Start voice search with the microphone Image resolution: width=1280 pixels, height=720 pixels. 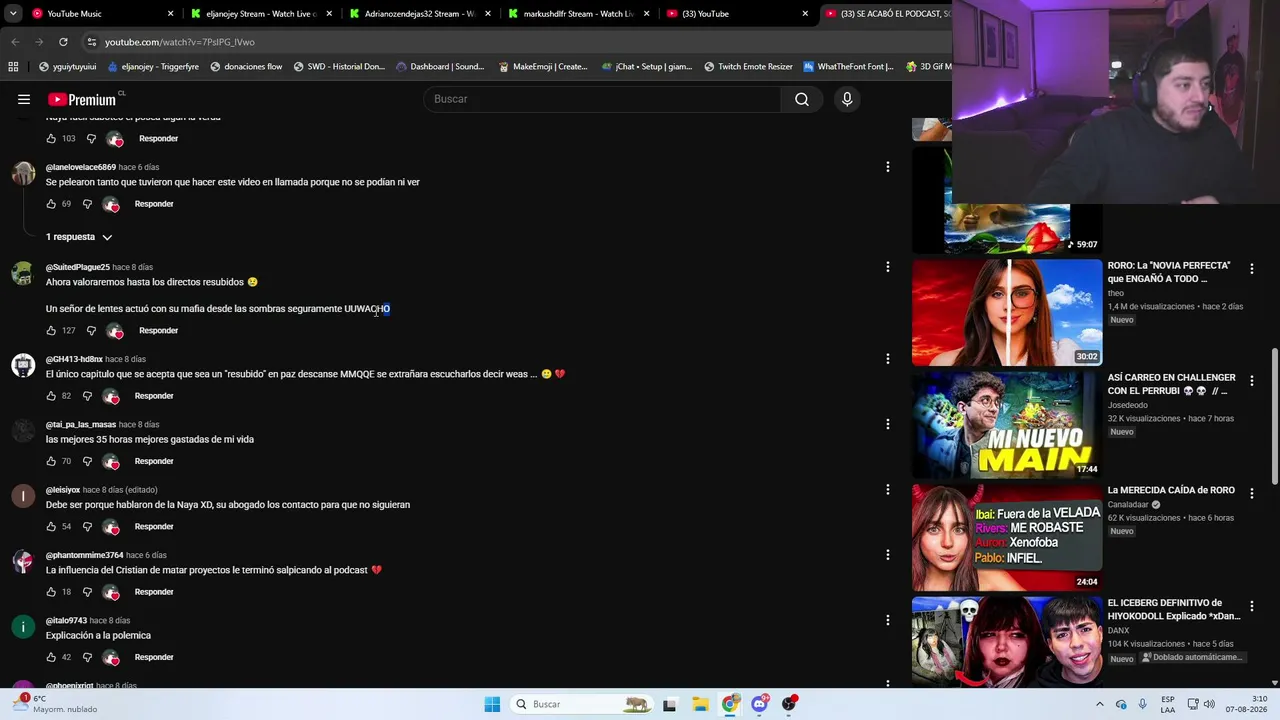coord(847,99)
